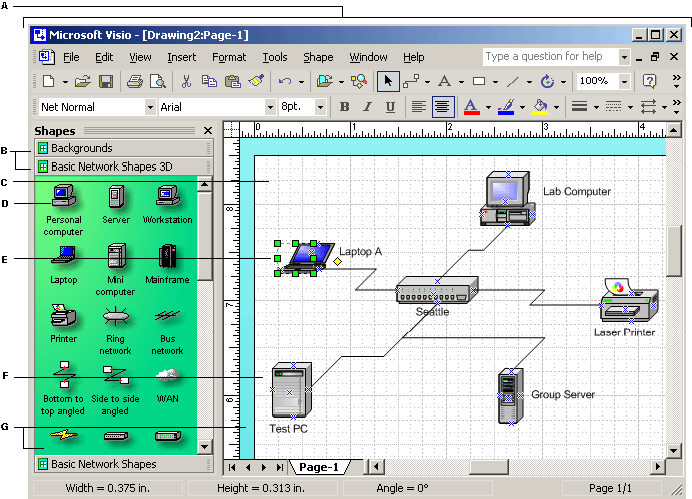Pick the Workstation stencil shape
Viewport: 692px width, 499px height.
click(x=168, y=196)
